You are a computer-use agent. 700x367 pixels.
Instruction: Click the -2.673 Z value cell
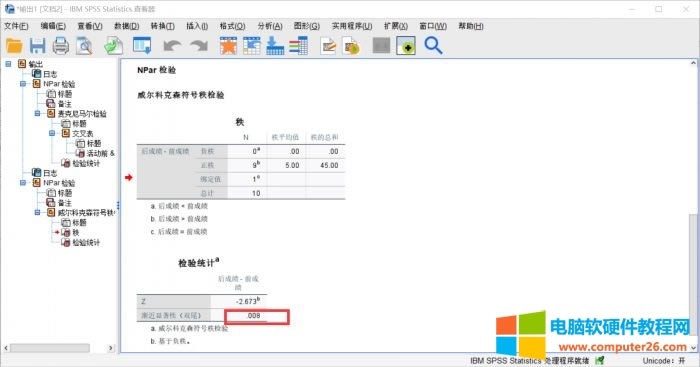(x=239, y=301)
